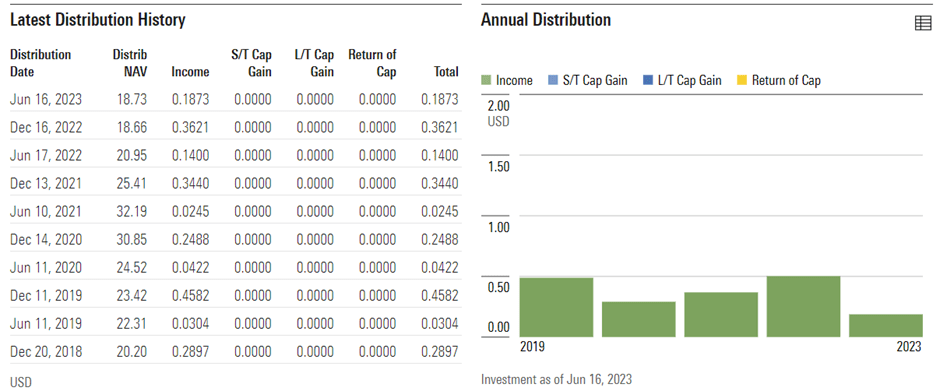
Task: Click the tallest bar for 2022
Action: 803,306
